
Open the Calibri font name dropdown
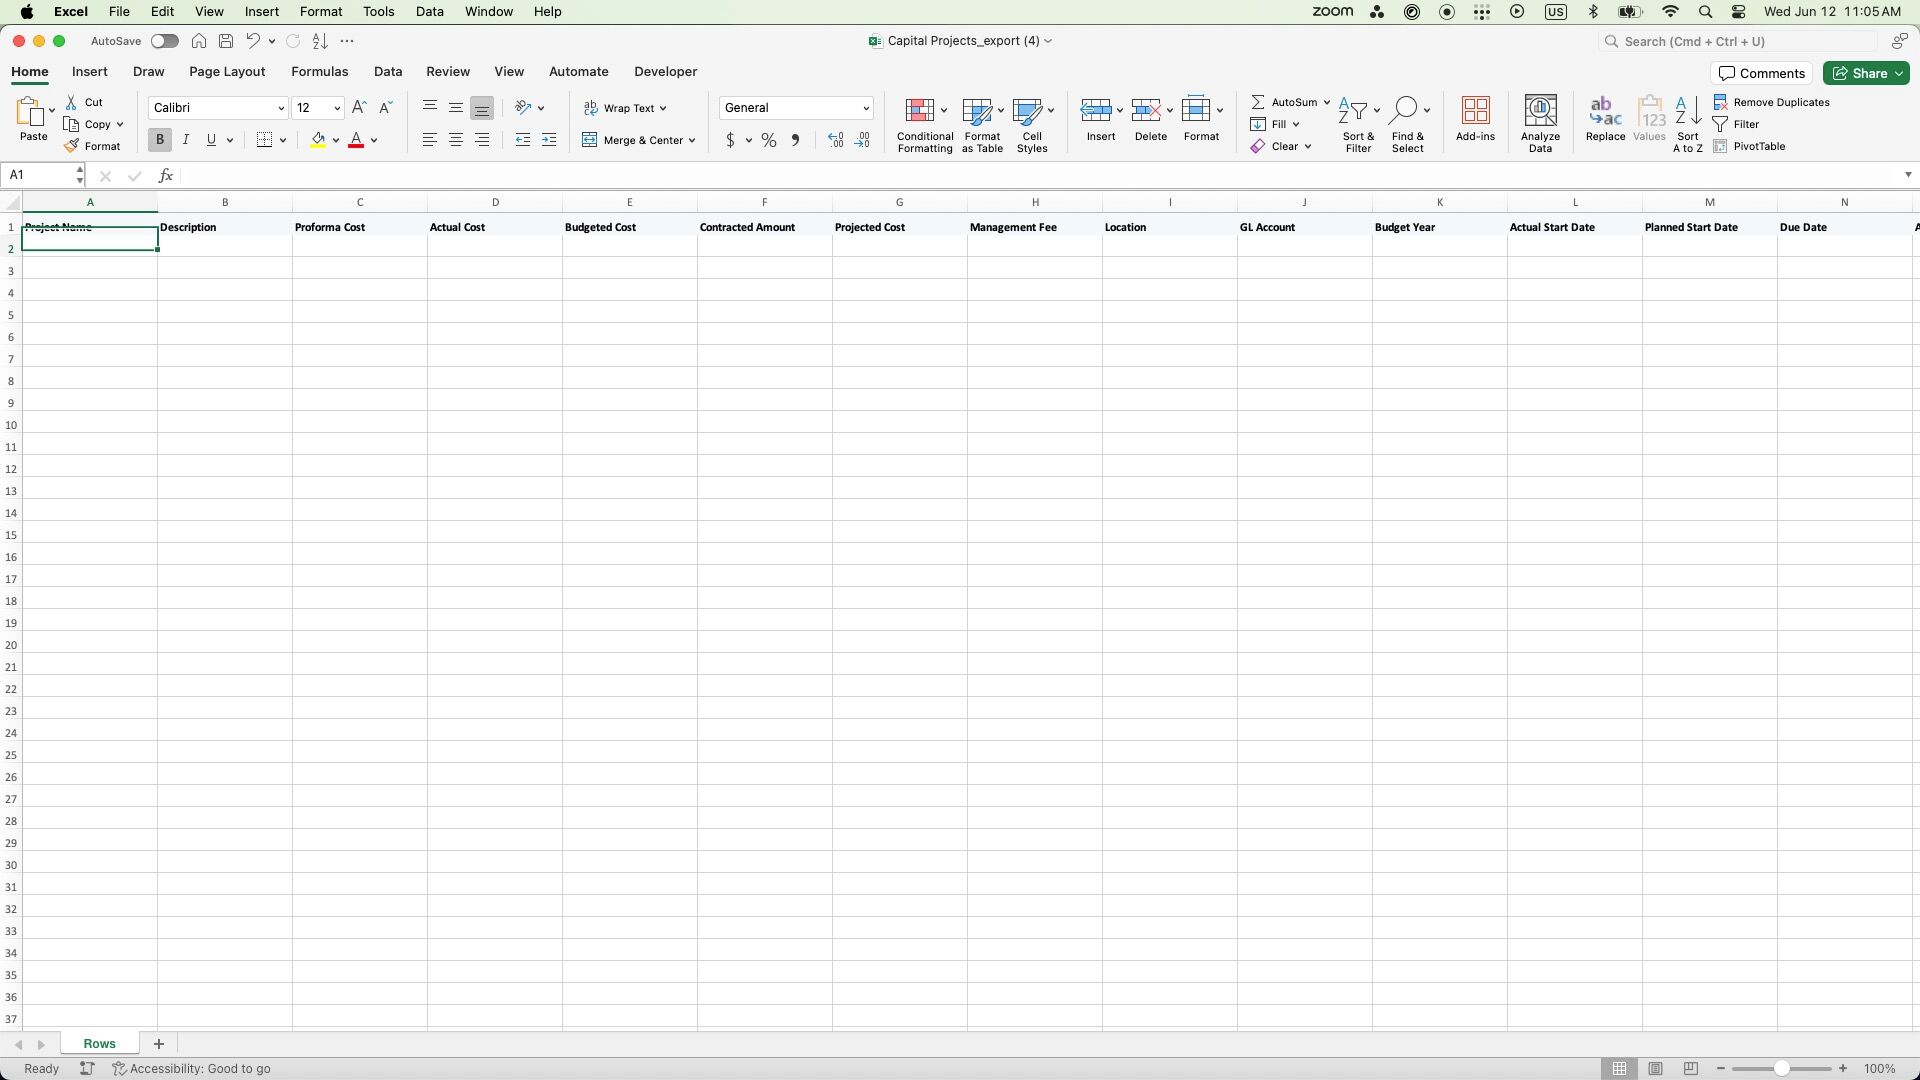280,108
